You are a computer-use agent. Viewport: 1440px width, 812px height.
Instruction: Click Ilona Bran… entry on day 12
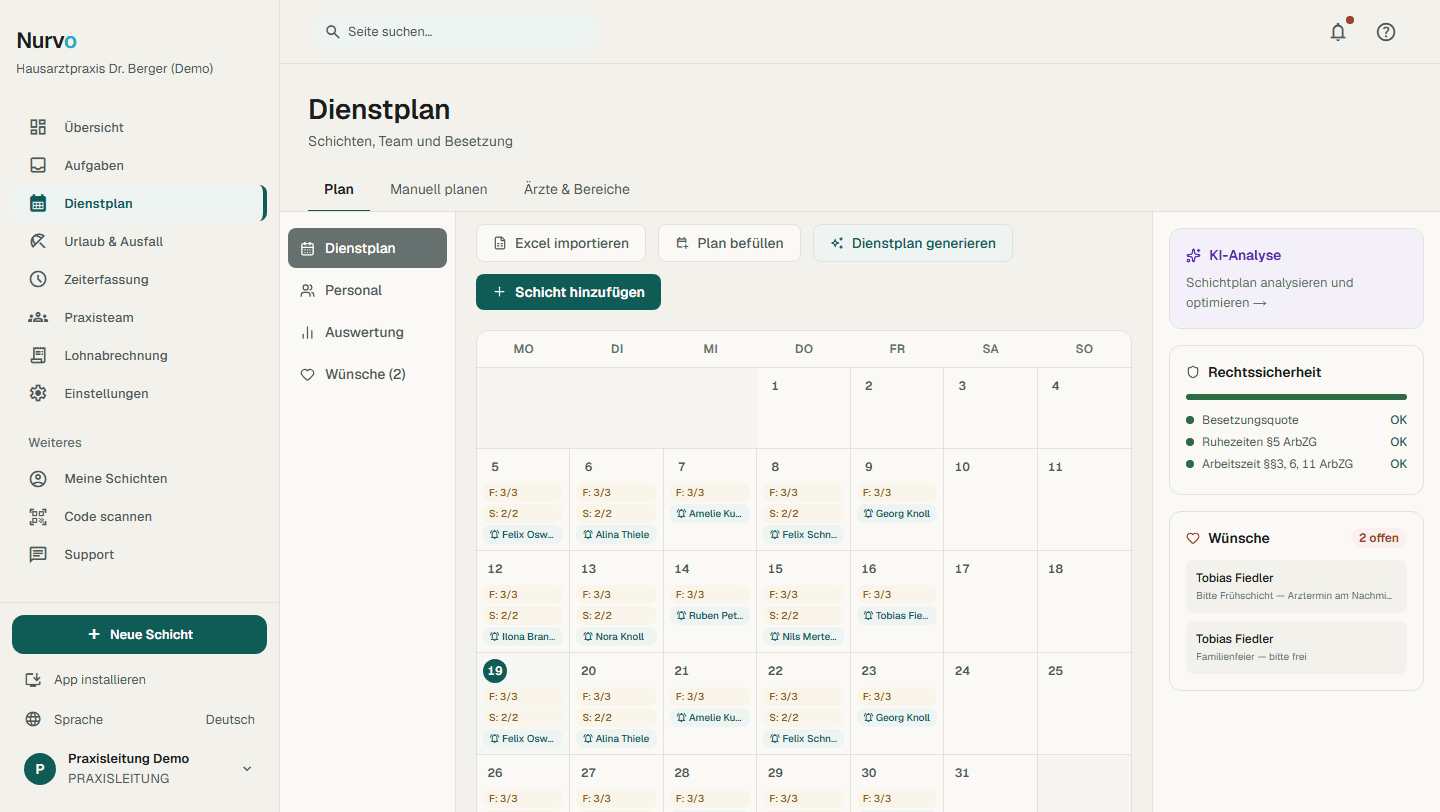[x=523, y=637]
